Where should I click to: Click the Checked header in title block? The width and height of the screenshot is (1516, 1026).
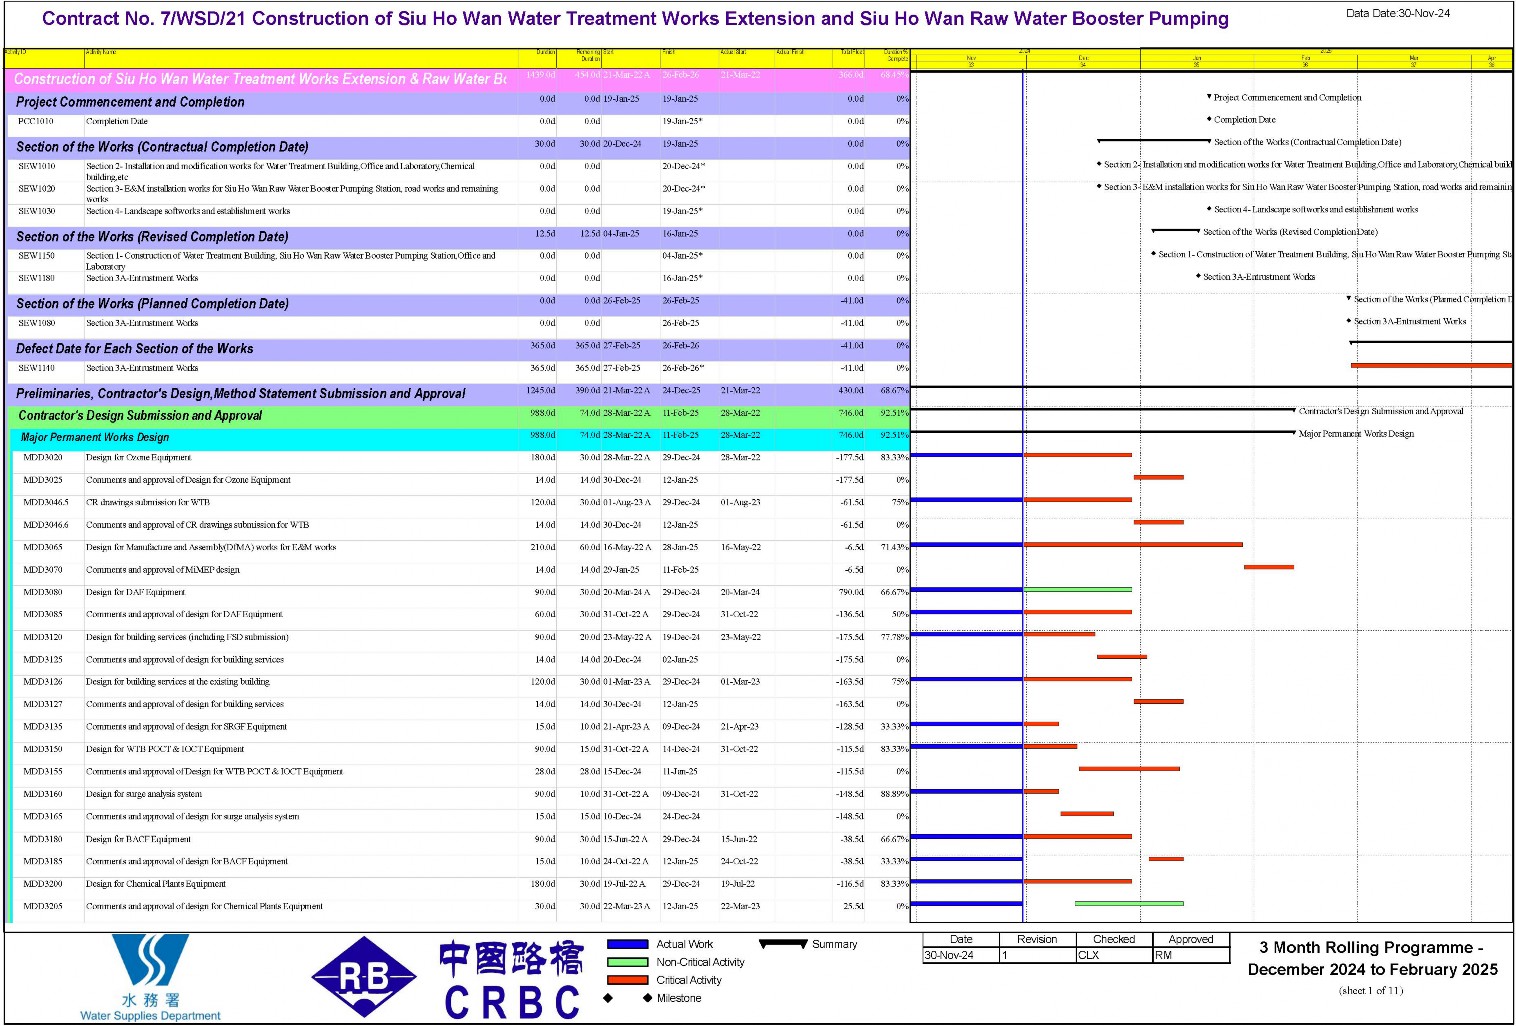1114,939
